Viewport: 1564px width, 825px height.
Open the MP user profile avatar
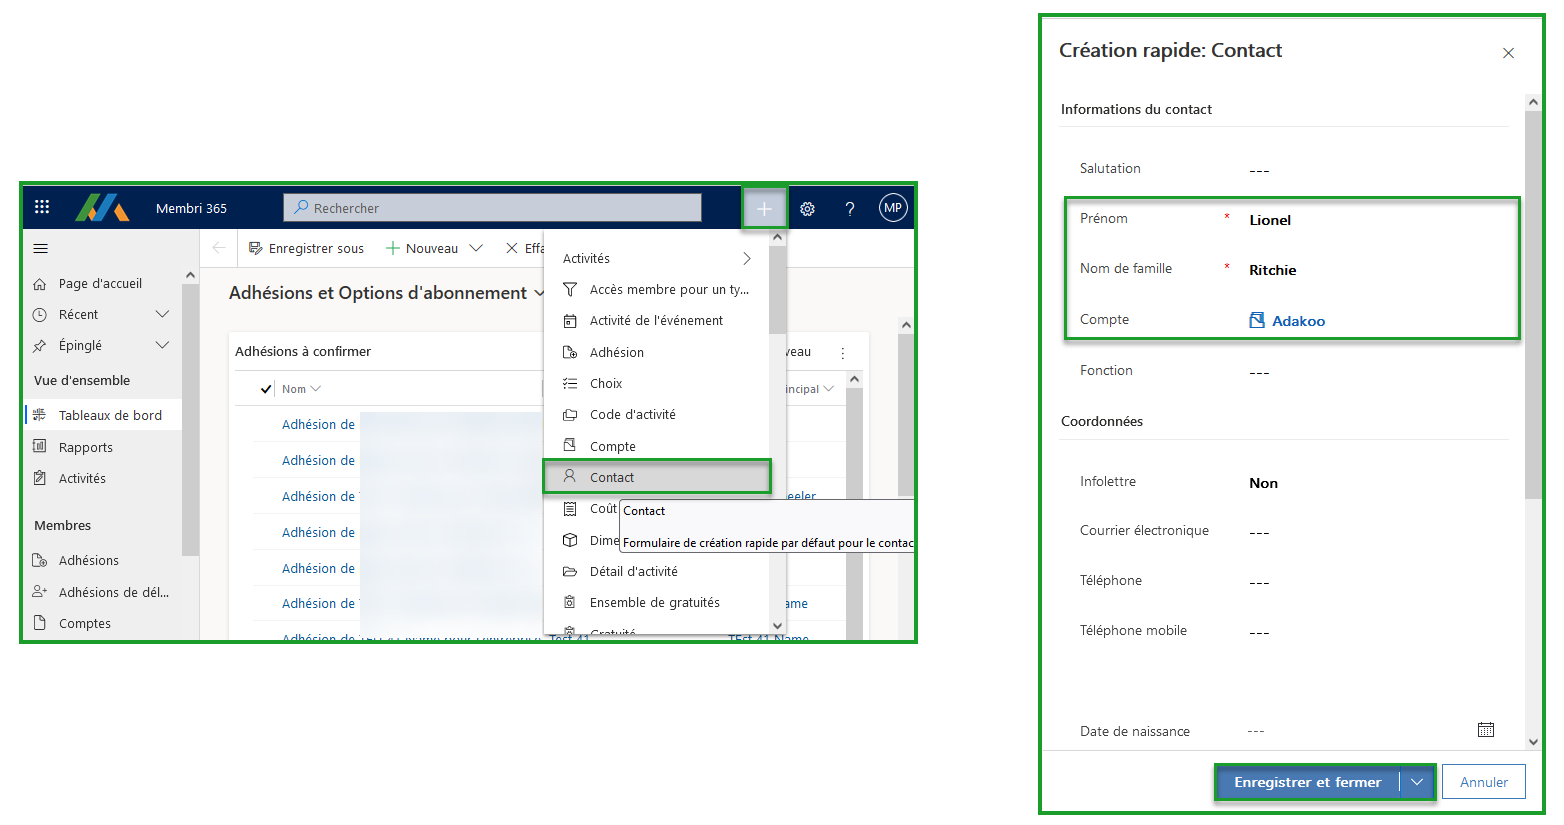point(893,208)
